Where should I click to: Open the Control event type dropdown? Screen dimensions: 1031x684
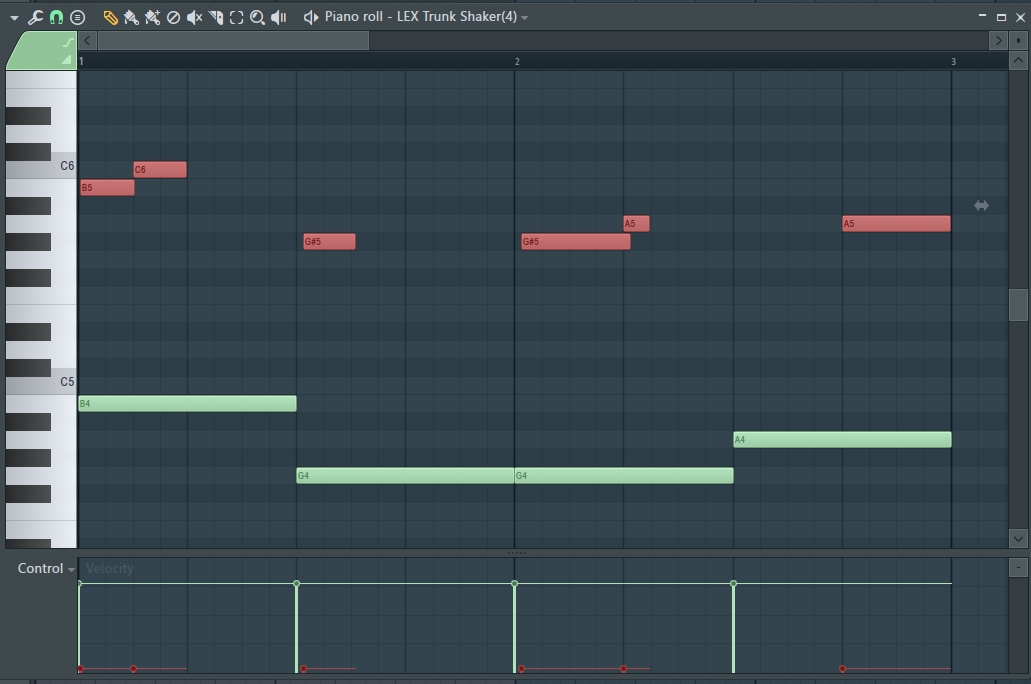pos(46,569)
